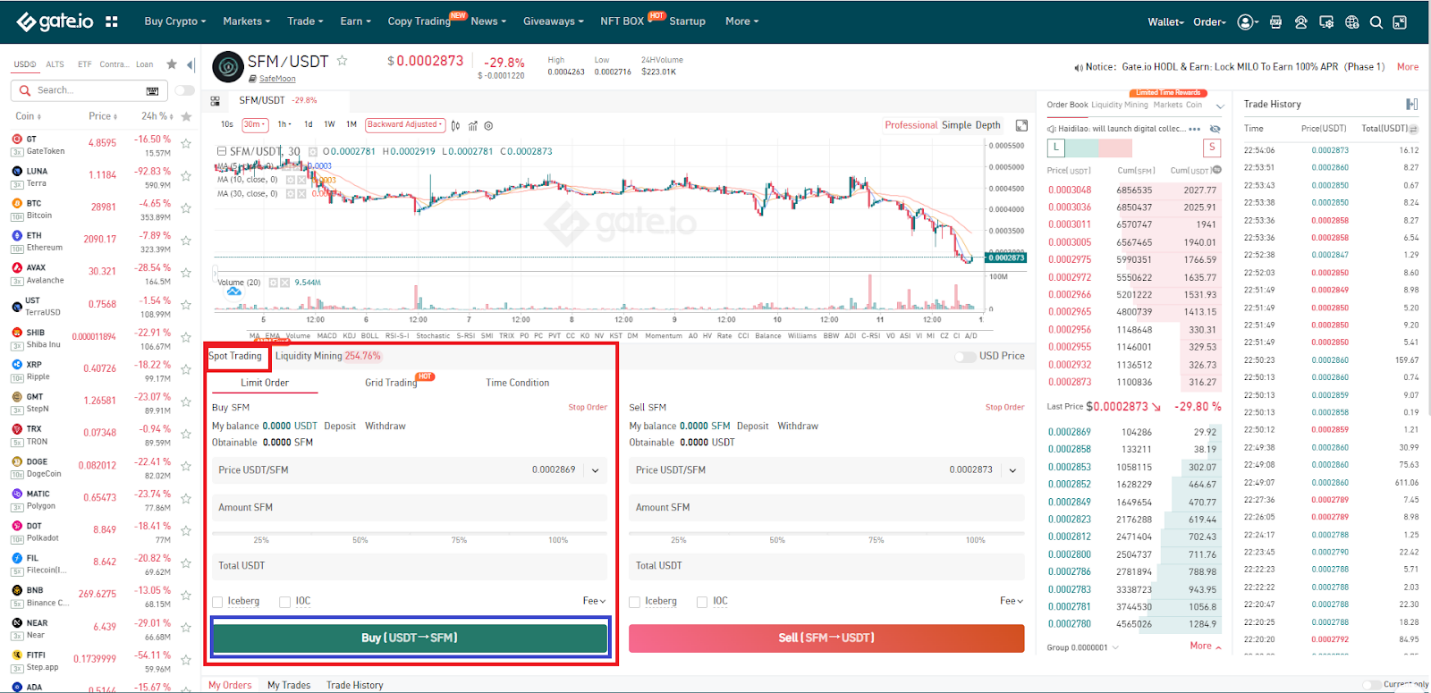The image size is (1431, 693).
Task: Favorite the SFM/USDT pair star
Action: [342, 61]
